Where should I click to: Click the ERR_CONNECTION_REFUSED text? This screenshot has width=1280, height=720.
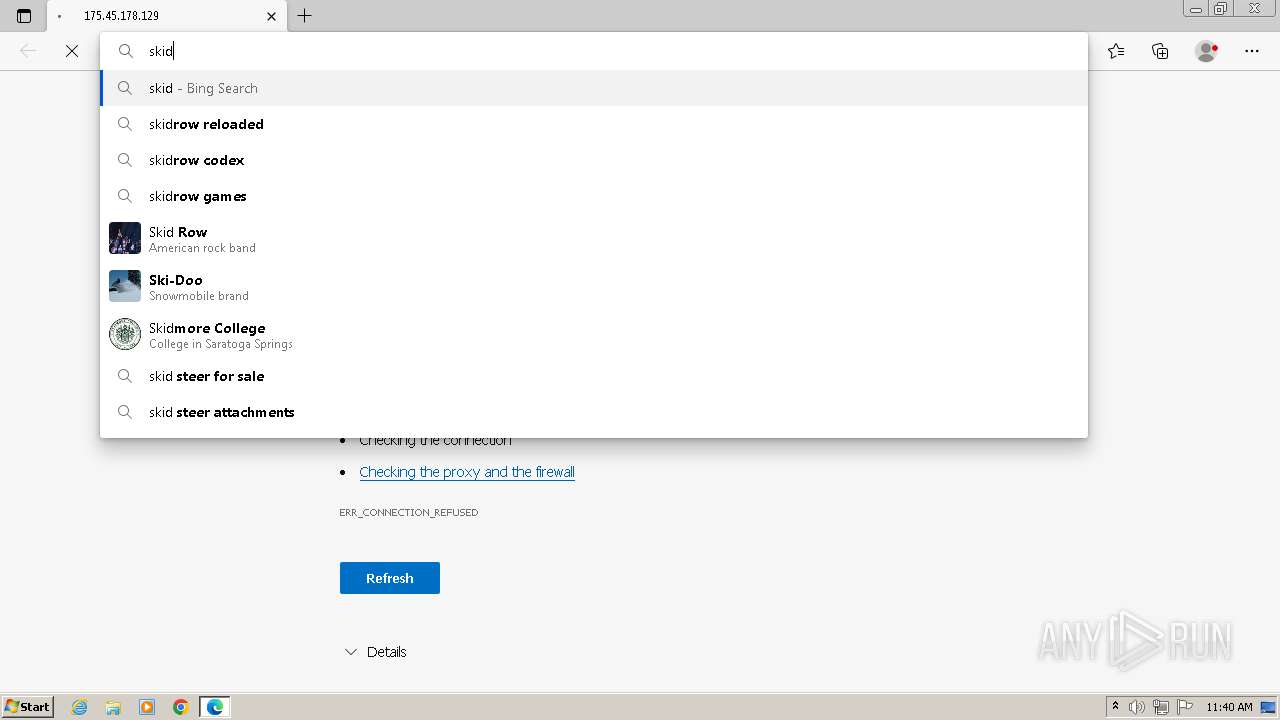[409, 512]
